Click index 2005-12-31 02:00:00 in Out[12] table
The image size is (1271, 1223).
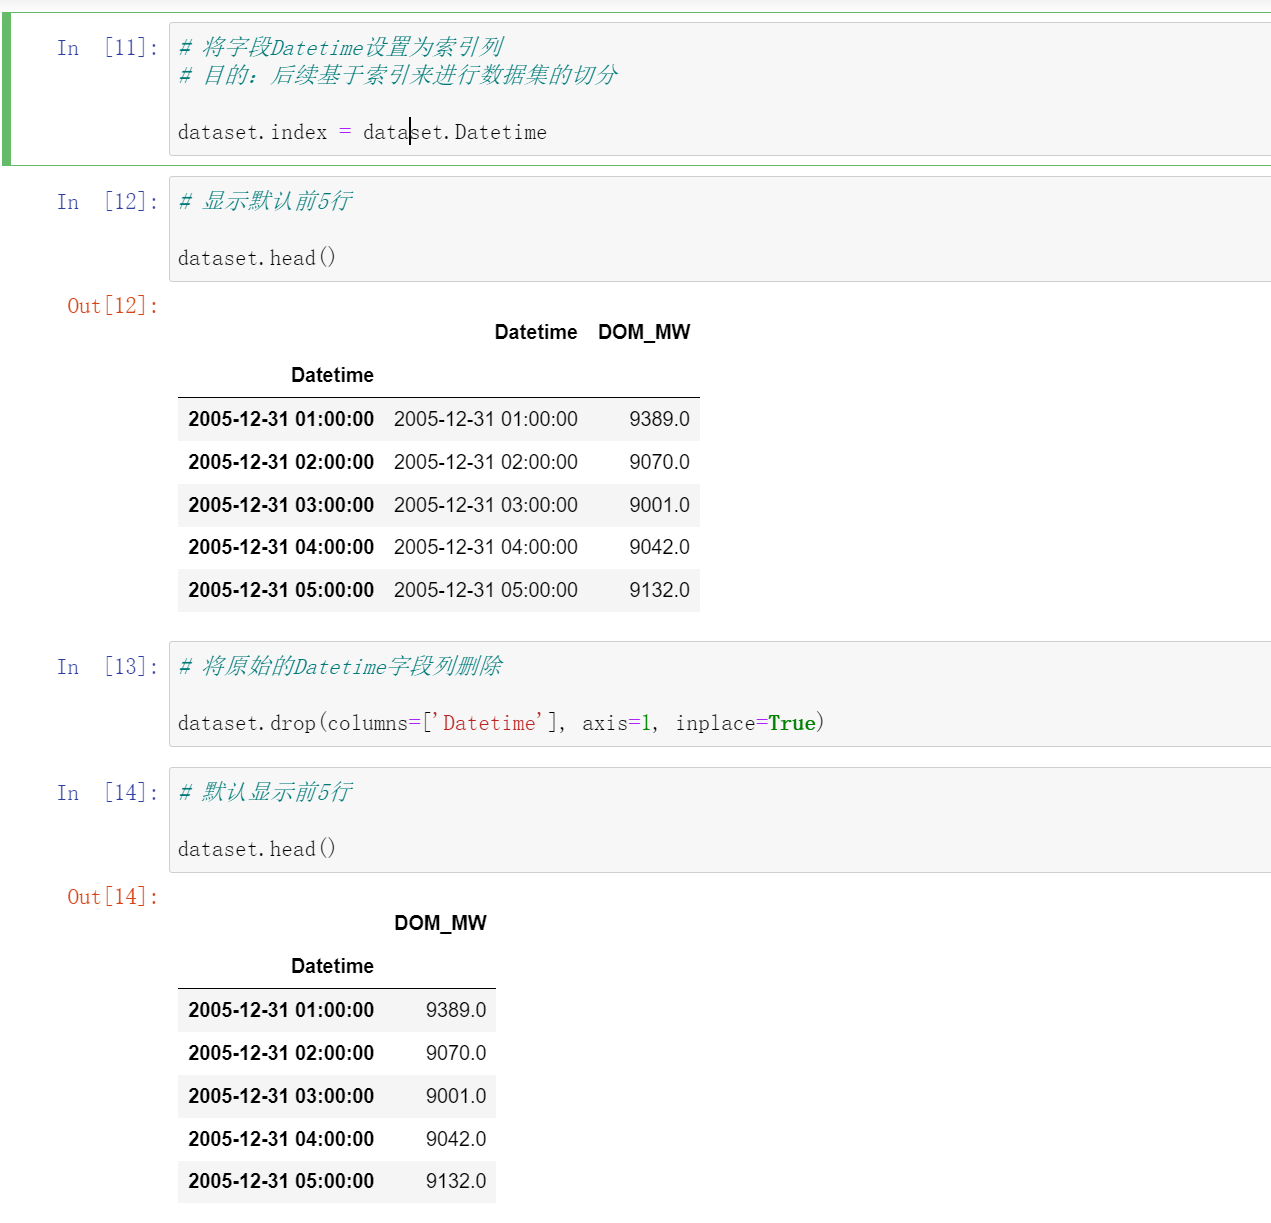(x=281, y=462)
